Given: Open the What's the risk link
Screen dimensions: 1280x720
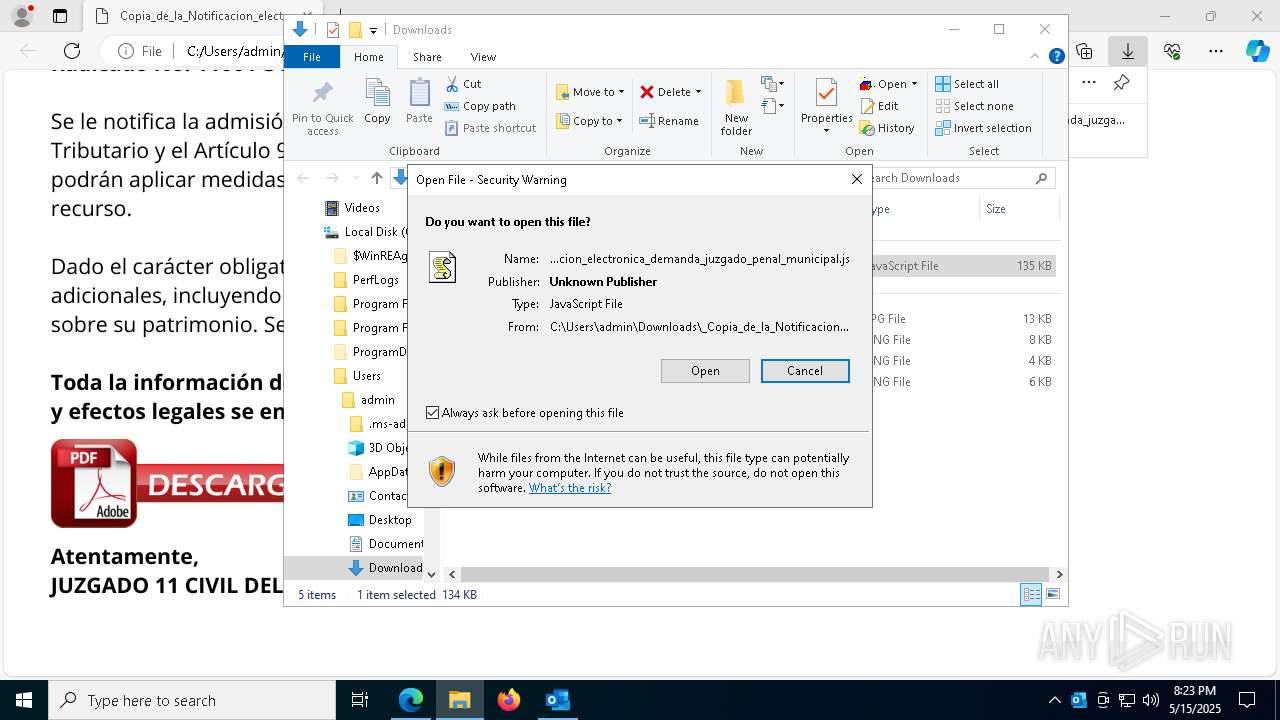Looking at the screenshot, I should coord(570,488).
